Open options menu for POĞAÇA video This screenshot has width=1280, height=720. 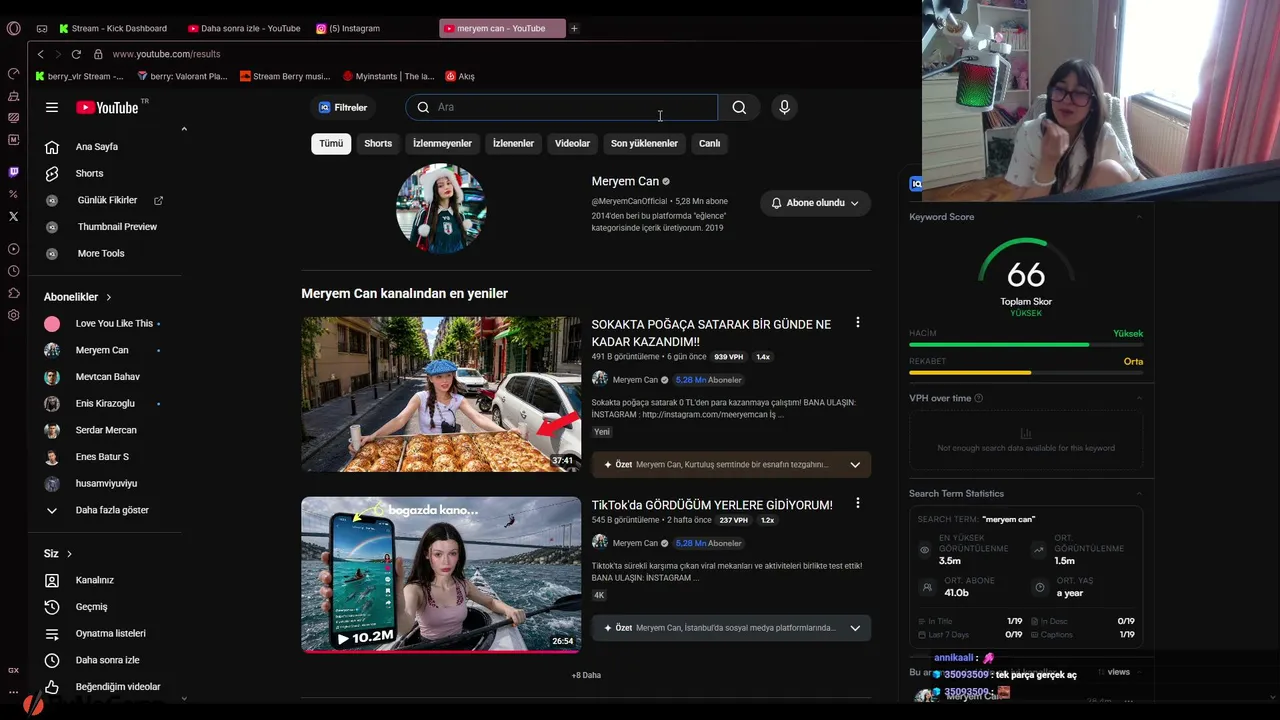[x=857, y=323]
